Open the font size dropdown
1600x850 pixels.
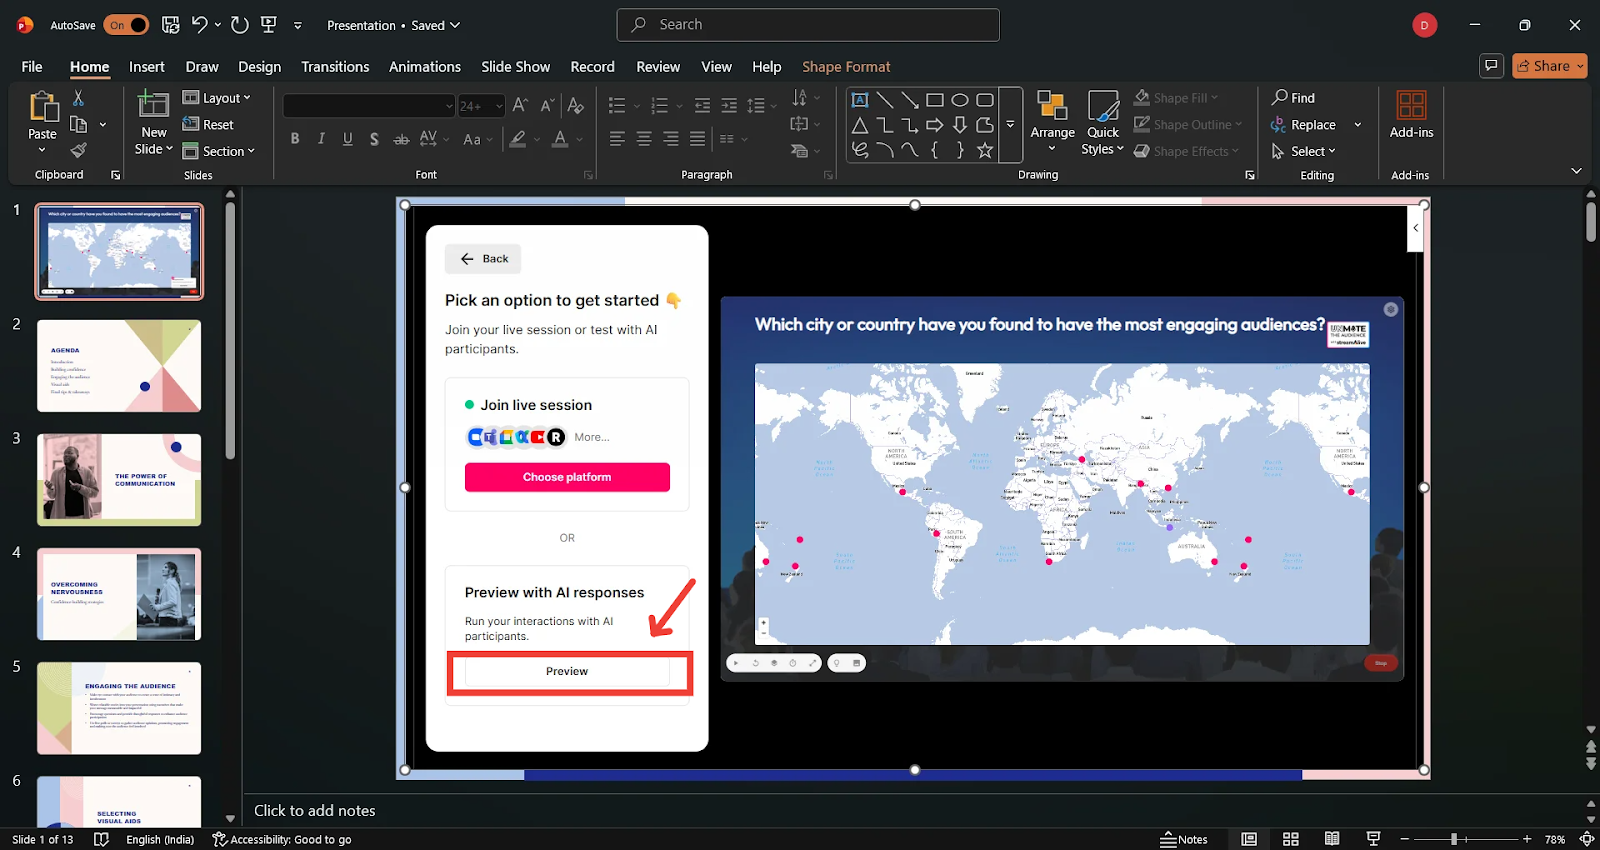tap(499, 106)
